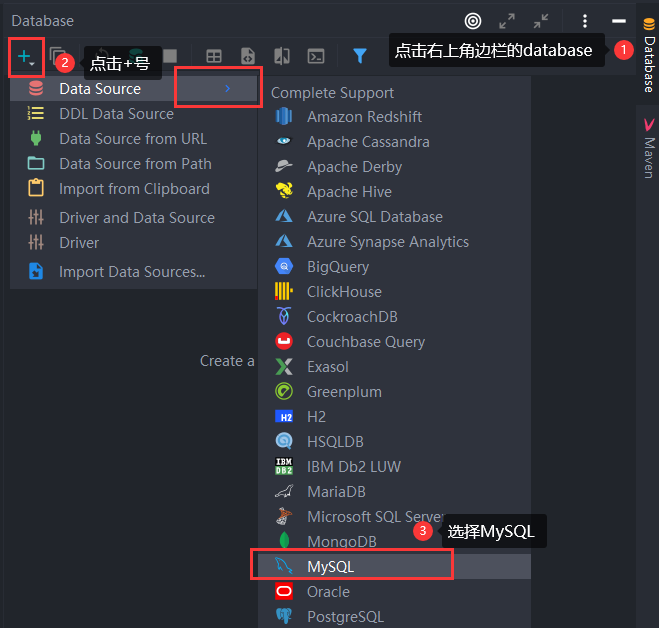Open the query console toolbar icon
The width and height of the screenshot is (659, 628).
click(316, 56)
